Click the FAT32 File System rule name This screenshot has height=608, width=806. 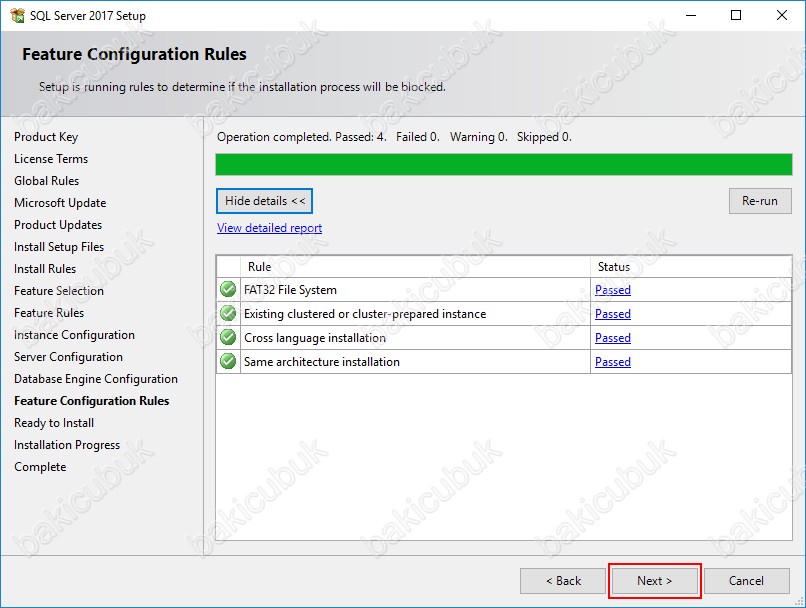290,290
